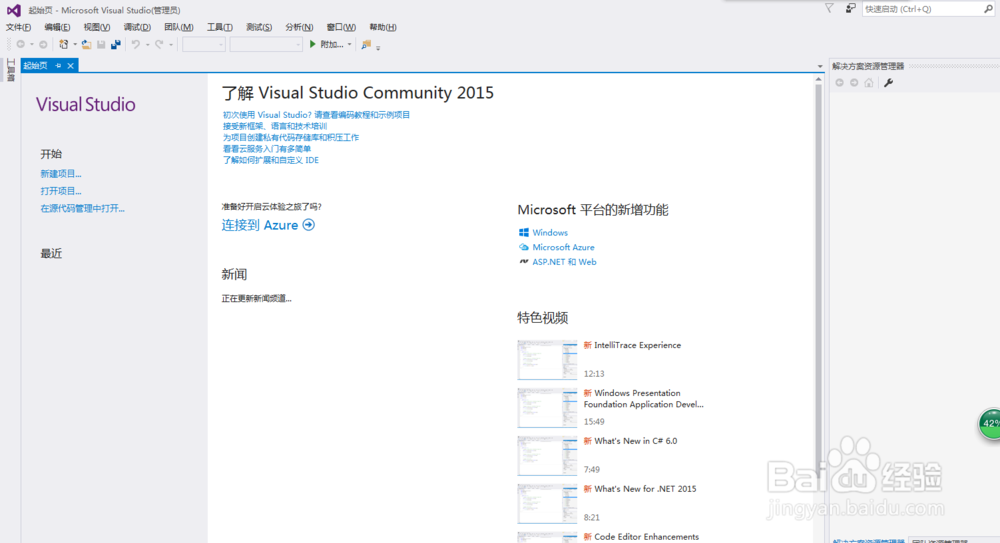Click the Undo arrow icon

[136, 45]
